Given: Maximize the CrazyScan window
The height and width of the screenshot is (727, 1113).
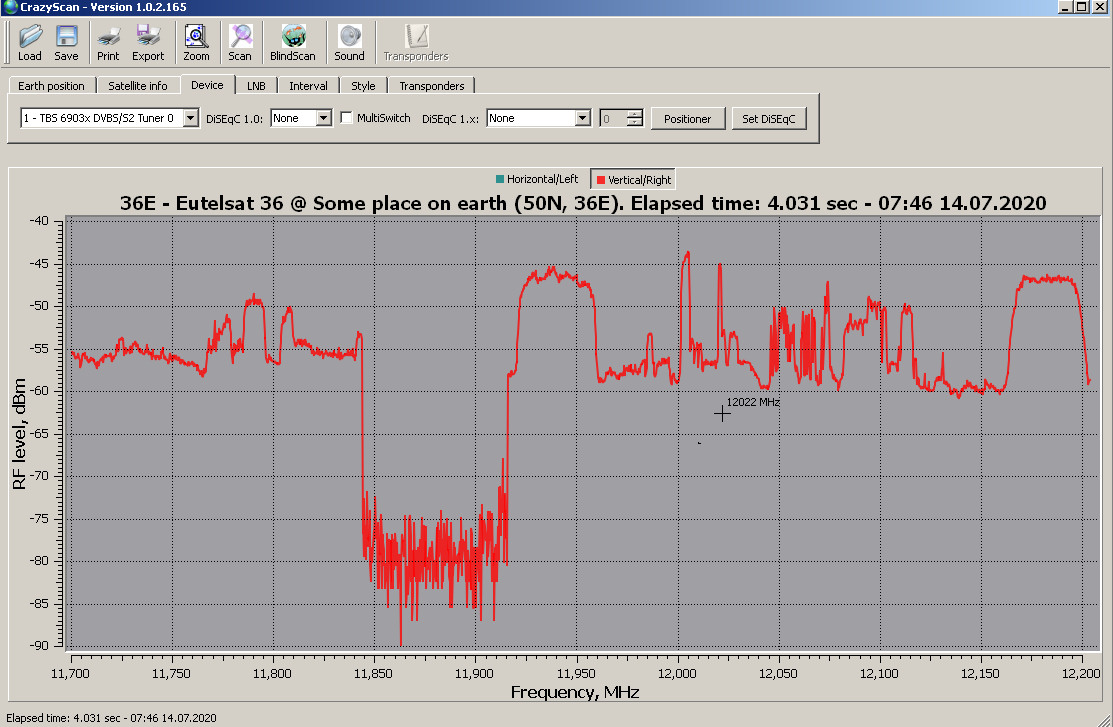Looking at the screenshot, I should [1081, 6].
